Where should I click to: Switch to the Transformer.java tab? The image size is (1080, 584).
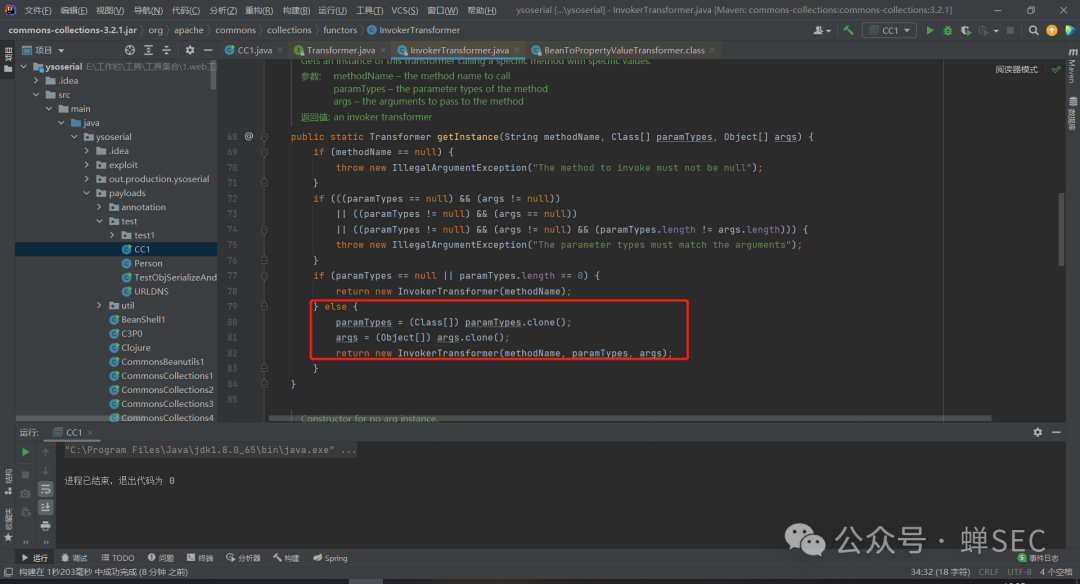(340, 50)
